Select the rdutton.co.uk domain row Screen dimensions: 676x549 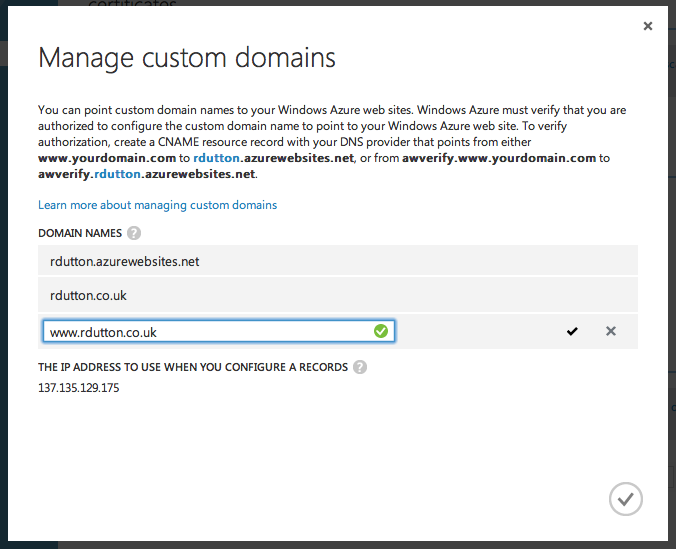[338, 295]
